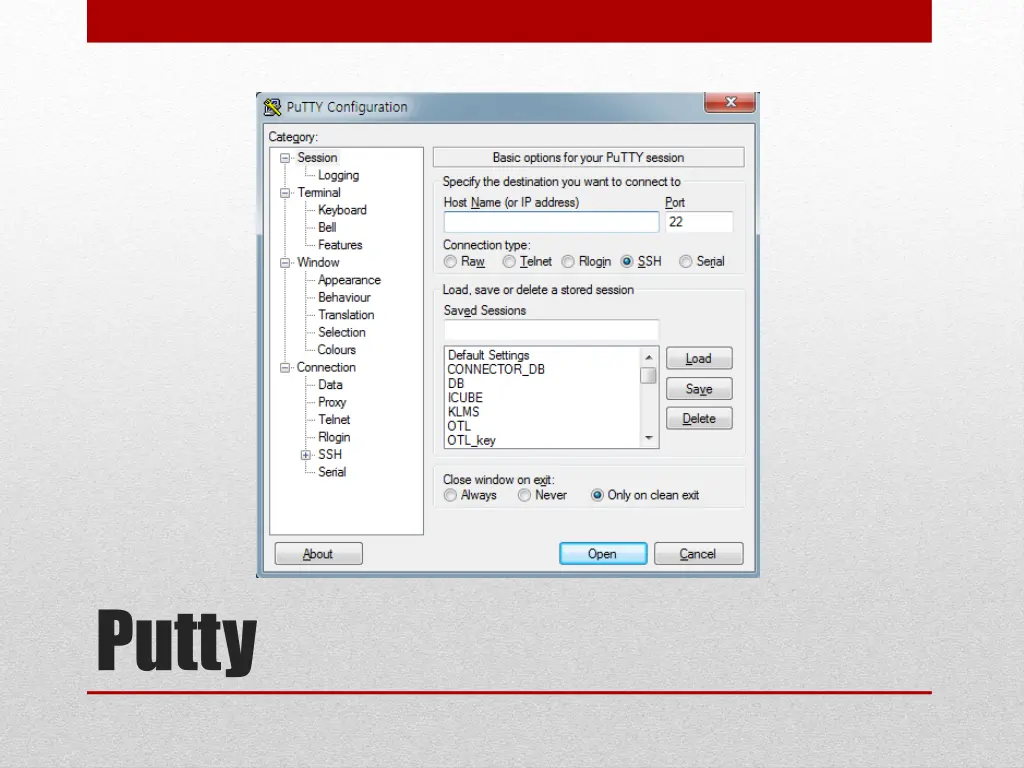Select the KLMS saved session
The height and width of the screenshot is (768, 1024).
[464, 412]
